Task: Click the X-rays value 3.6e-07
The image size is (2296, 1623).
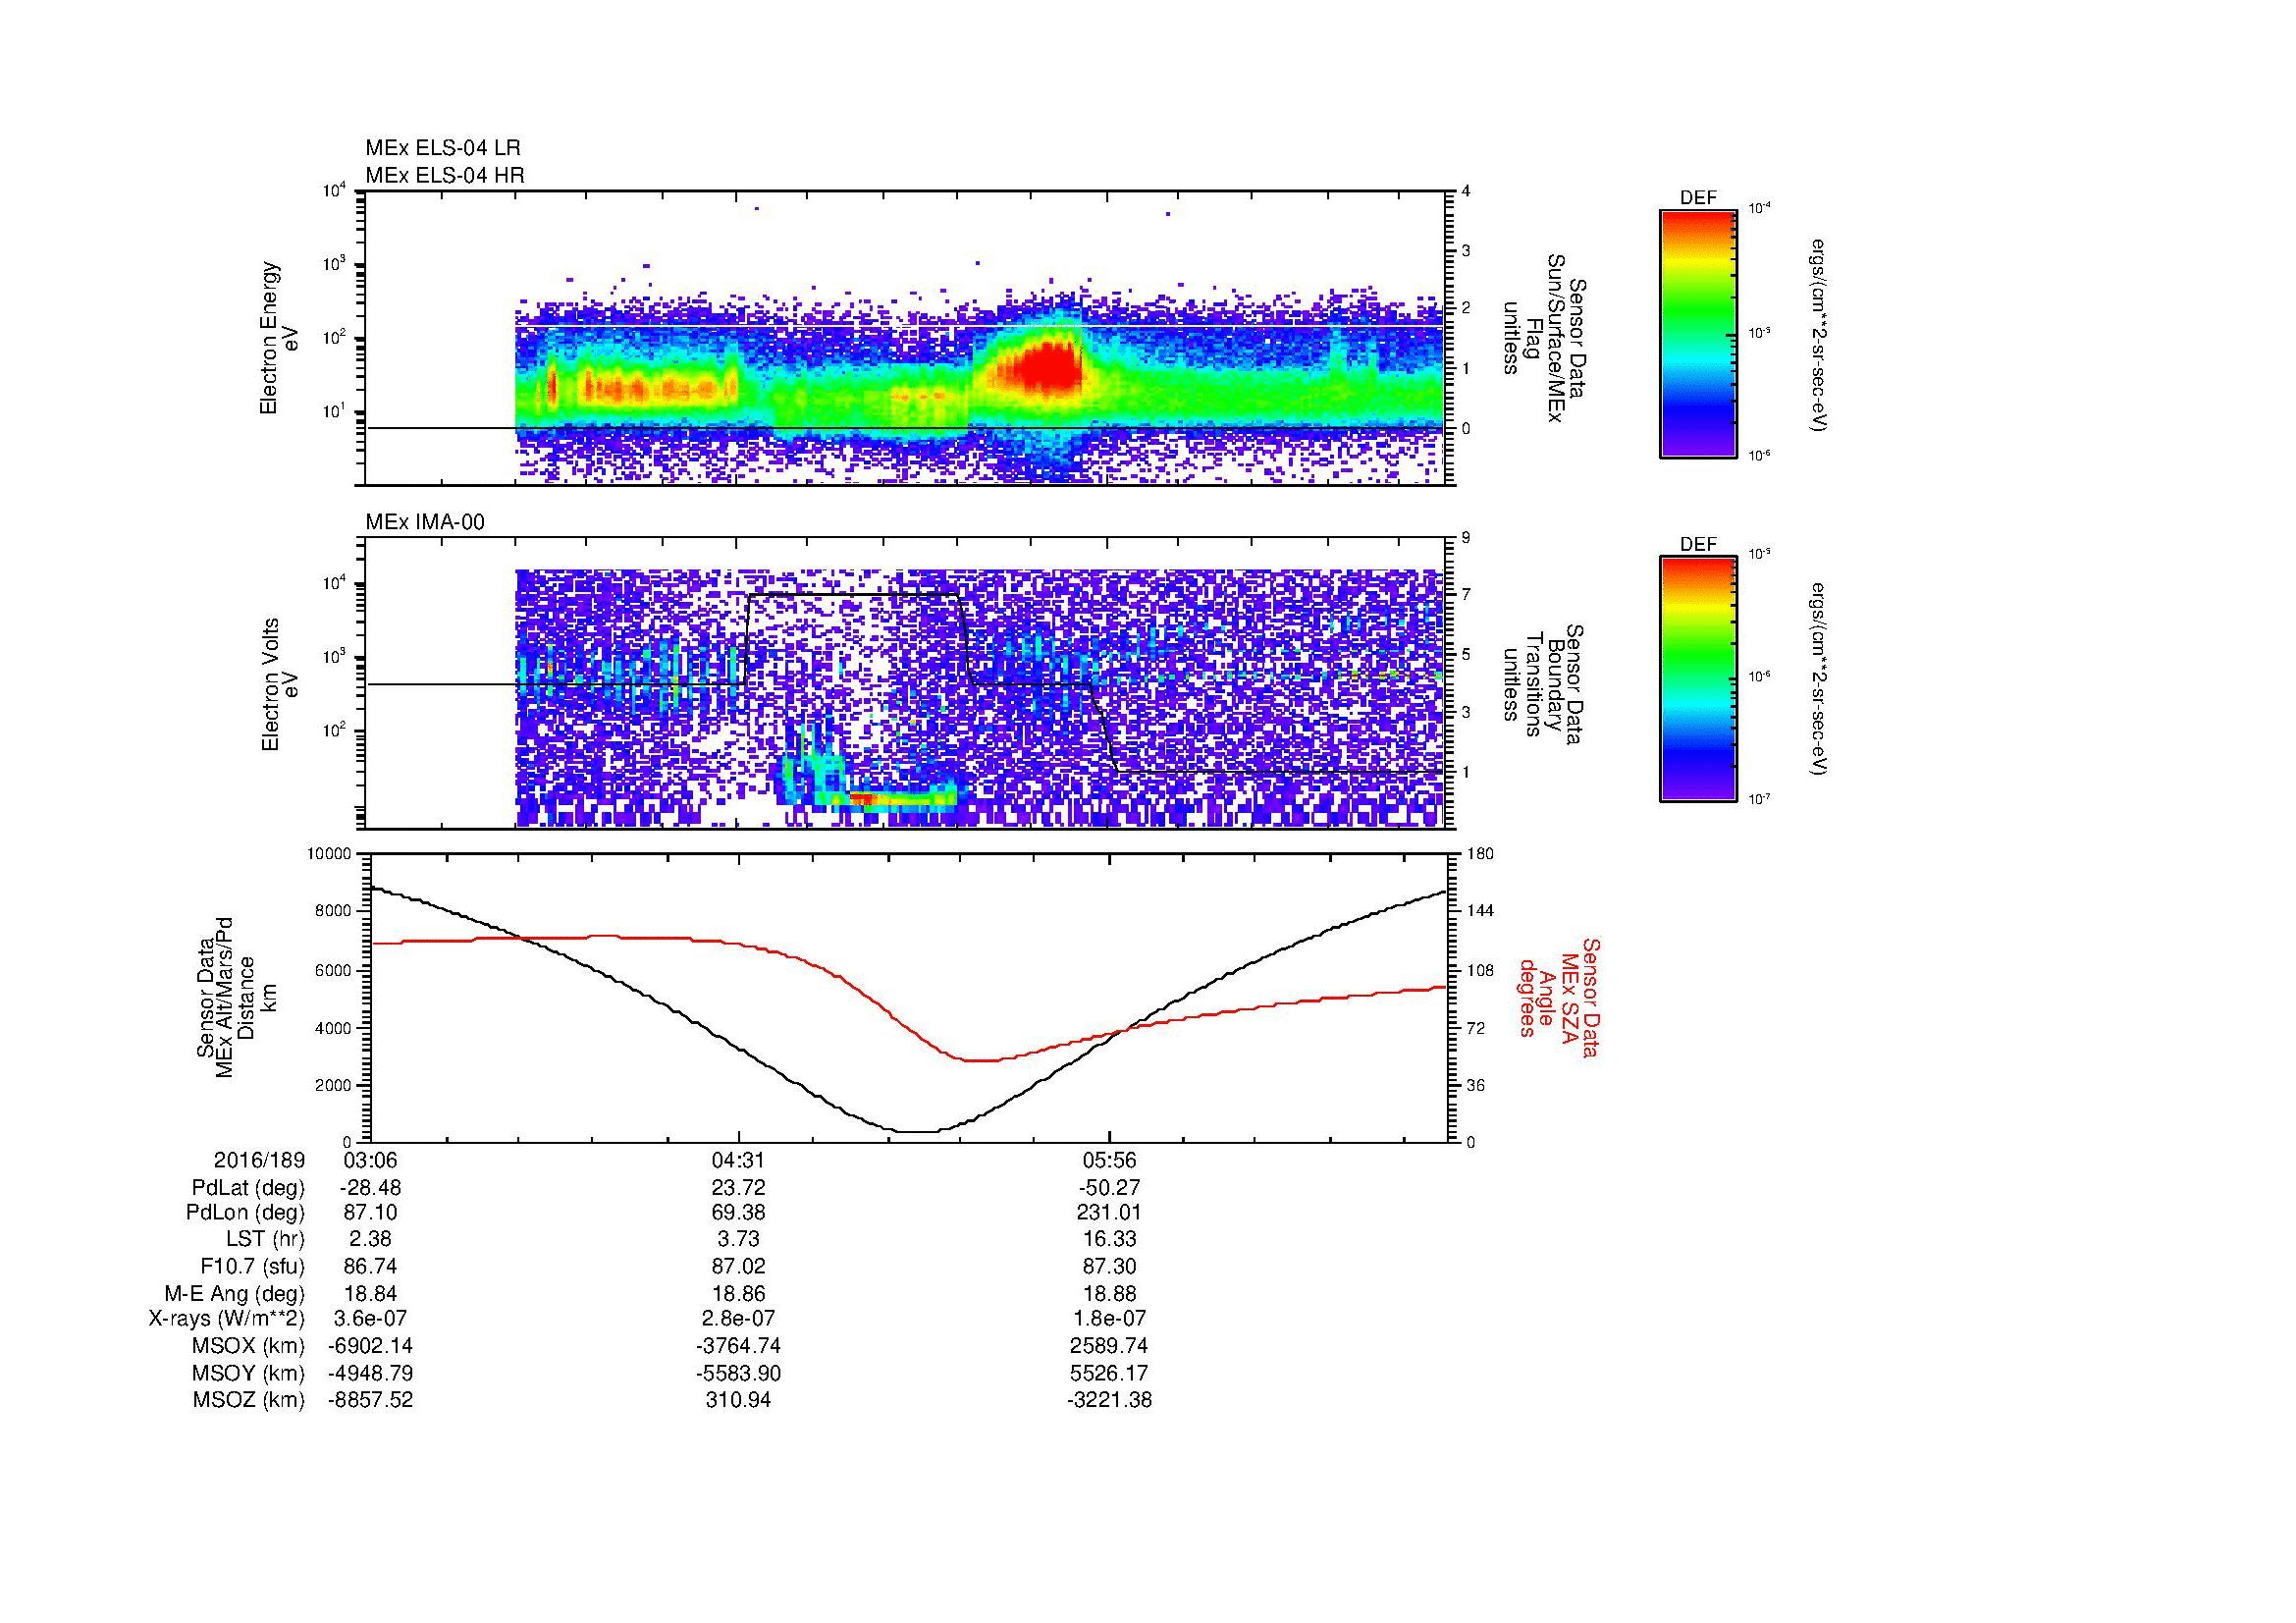Action: pos(370,1319)
